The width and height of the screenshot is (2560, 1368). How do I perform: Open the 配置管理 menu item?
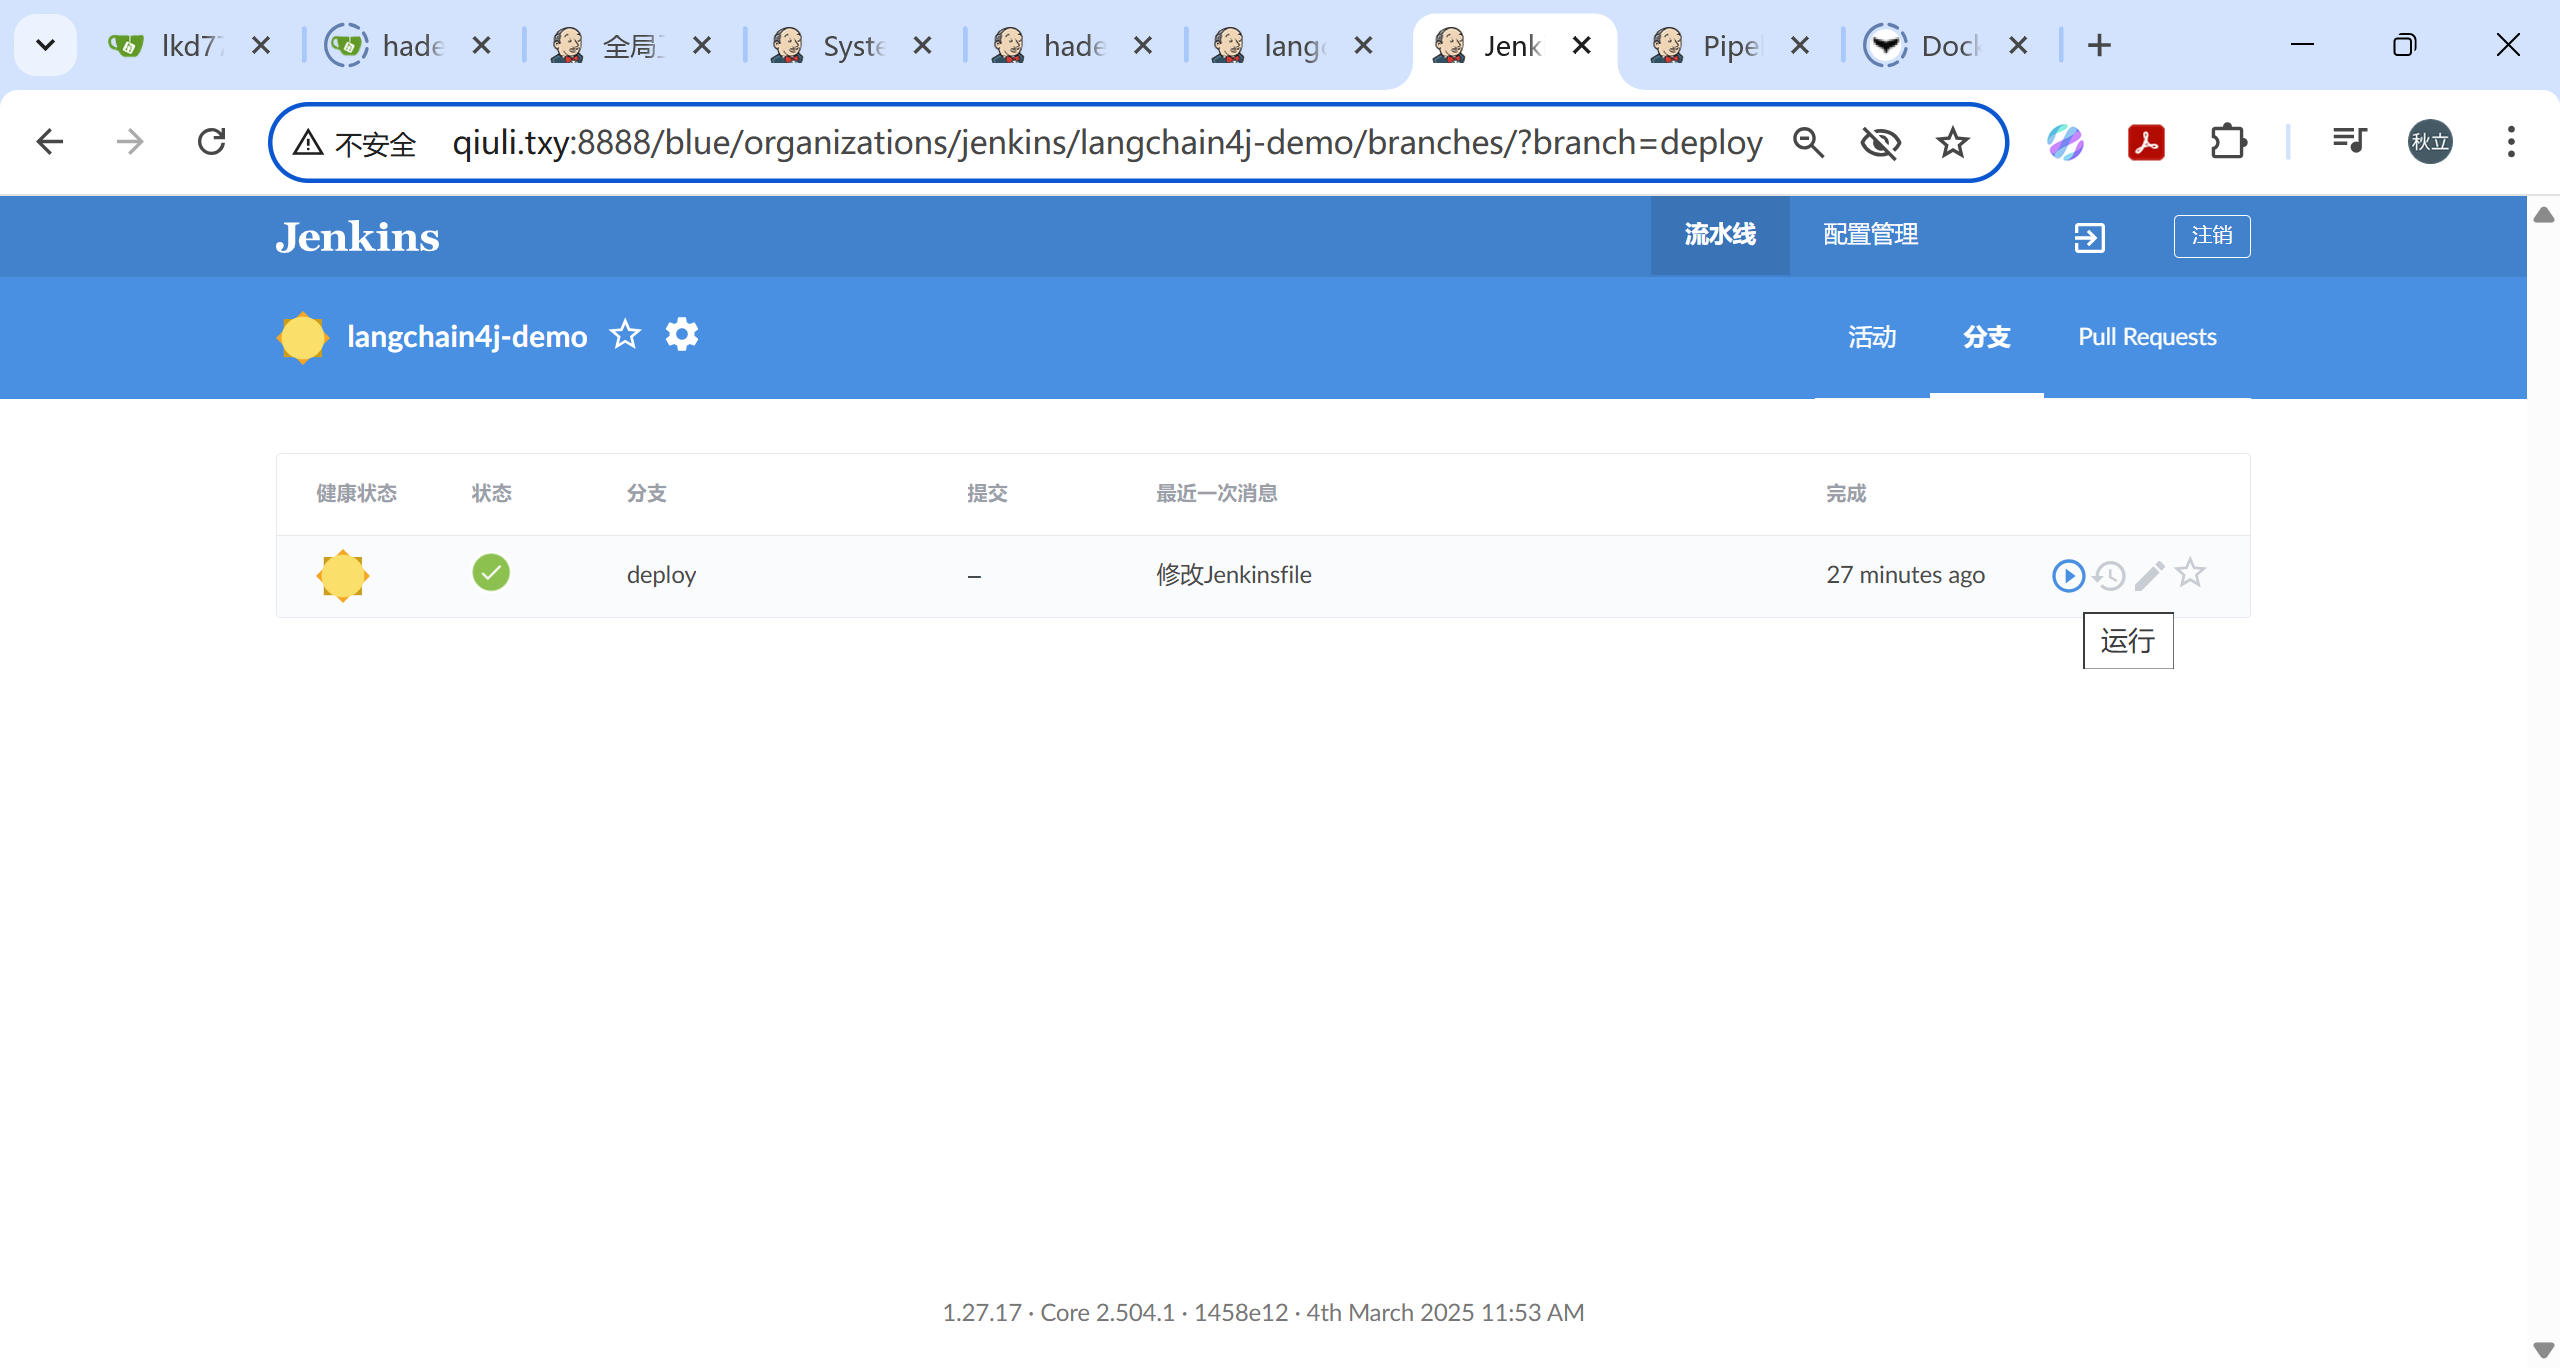[x=1870, y=235]
